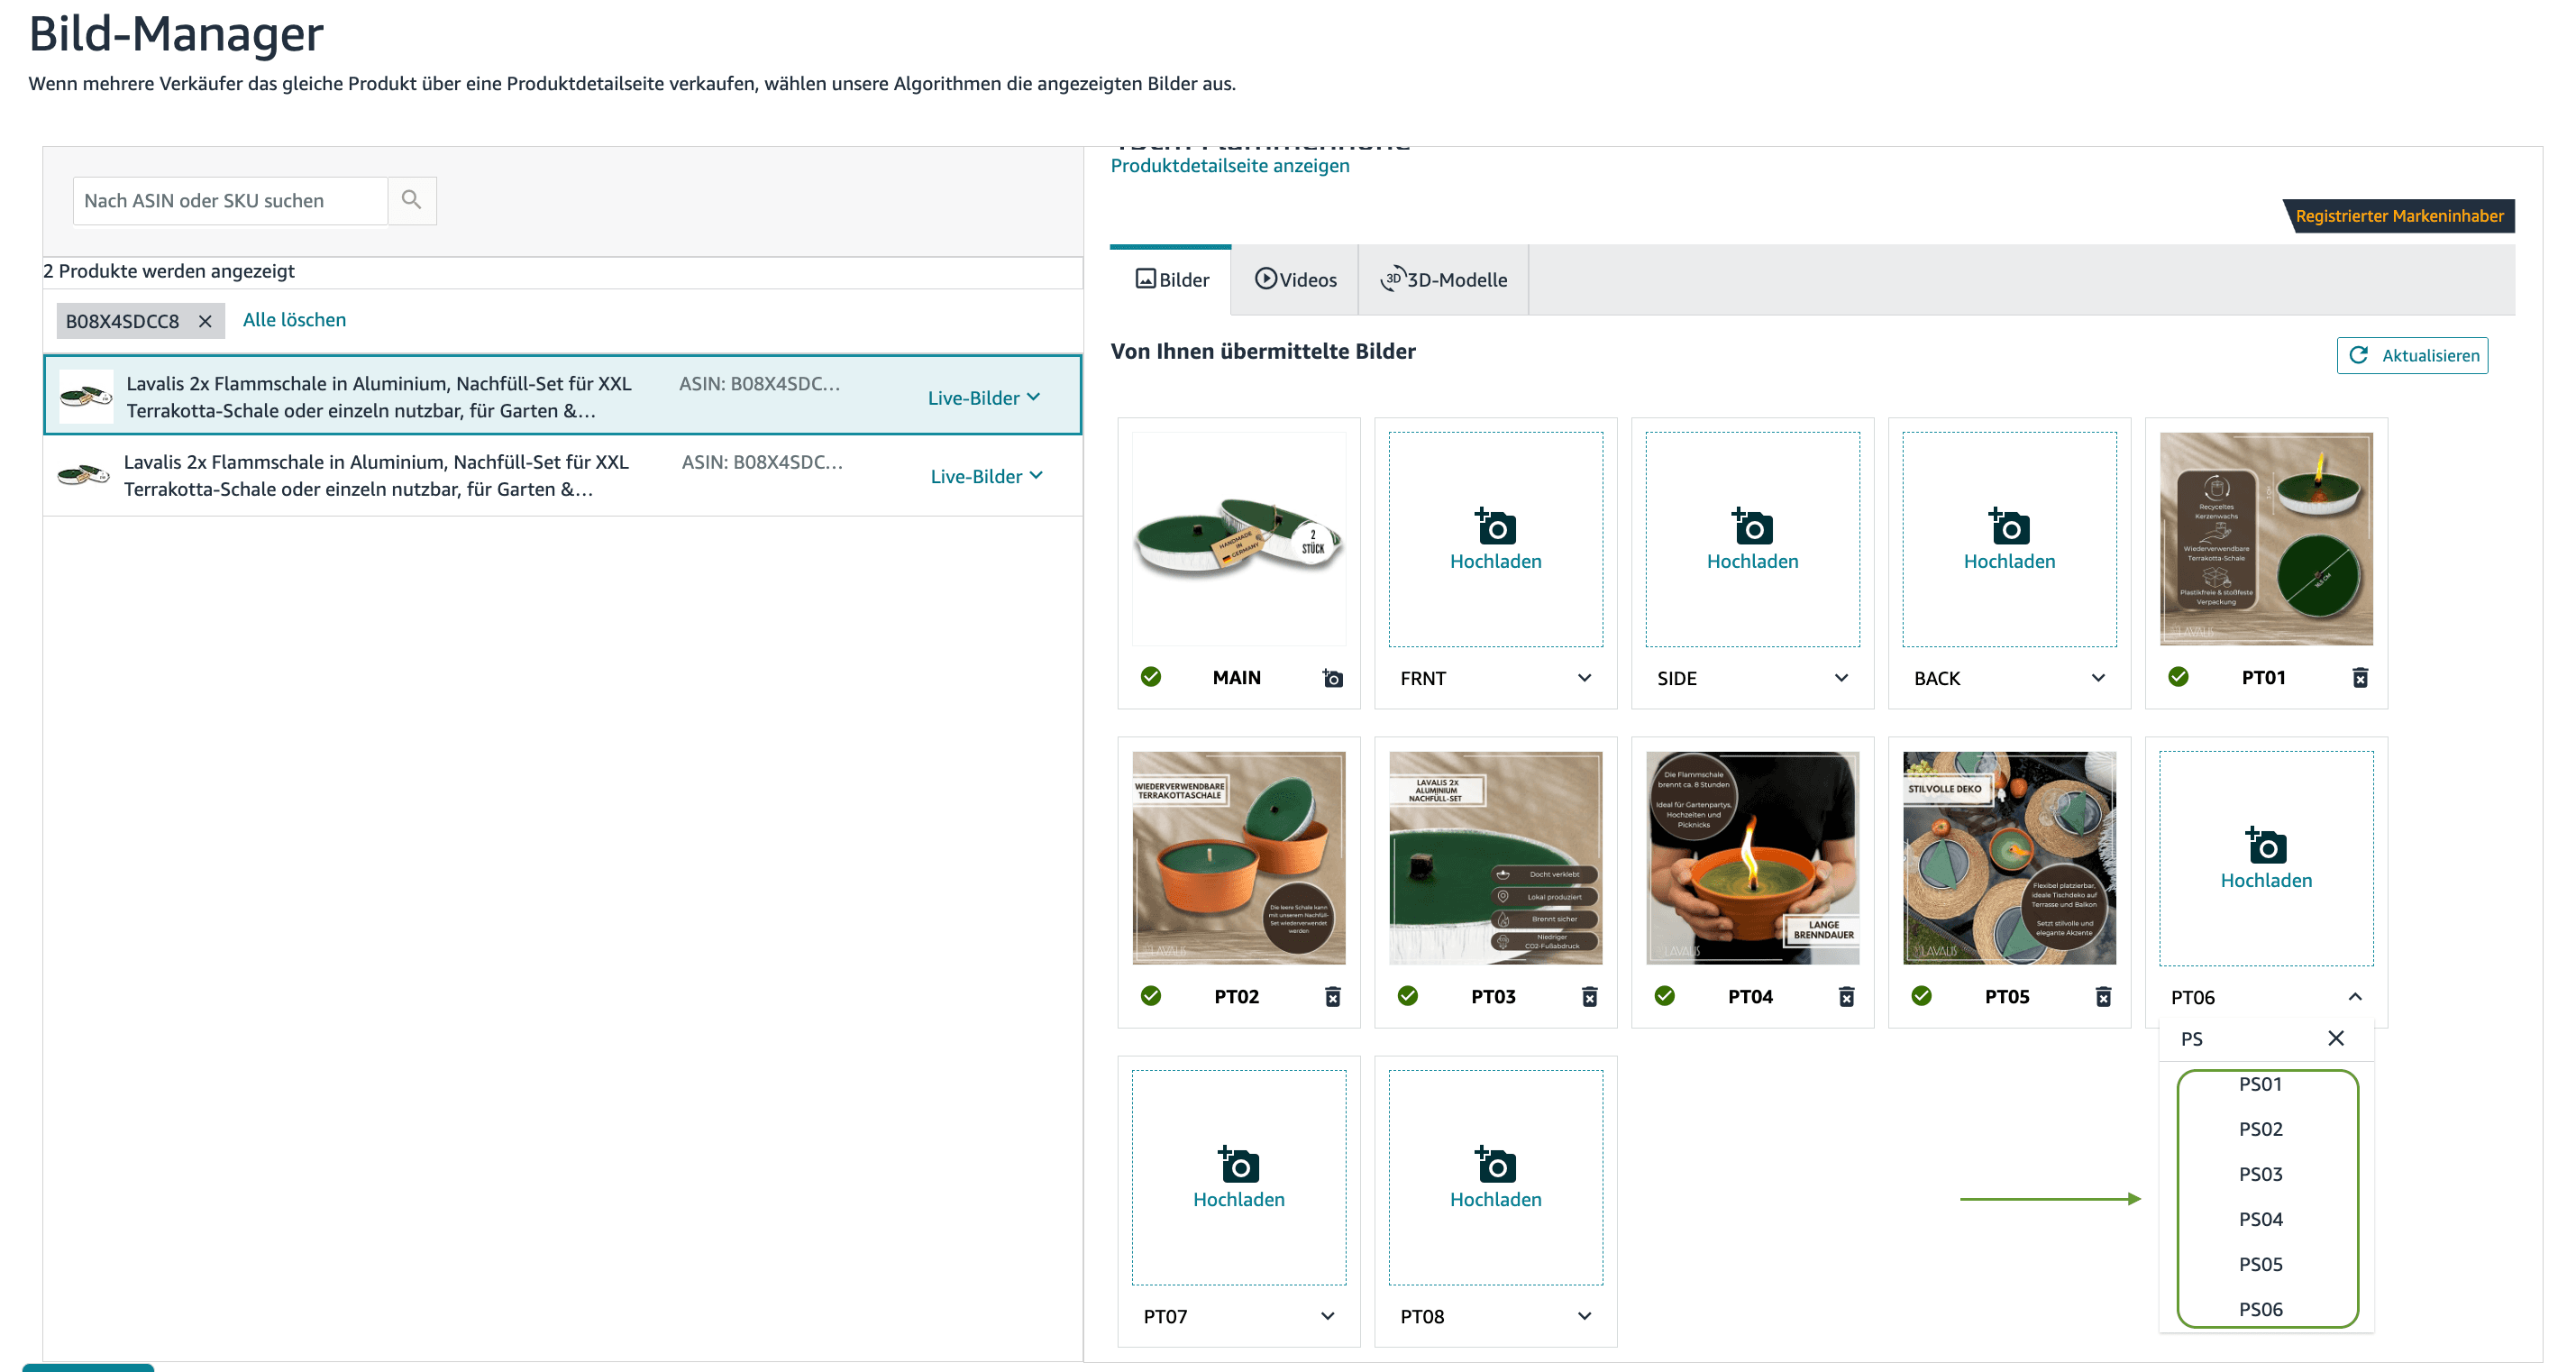The height and width of the screenshot is (1372, 2576).
Task: Open the PT02 terracotta bowl thumbnail
Action: coord(1238,858)
